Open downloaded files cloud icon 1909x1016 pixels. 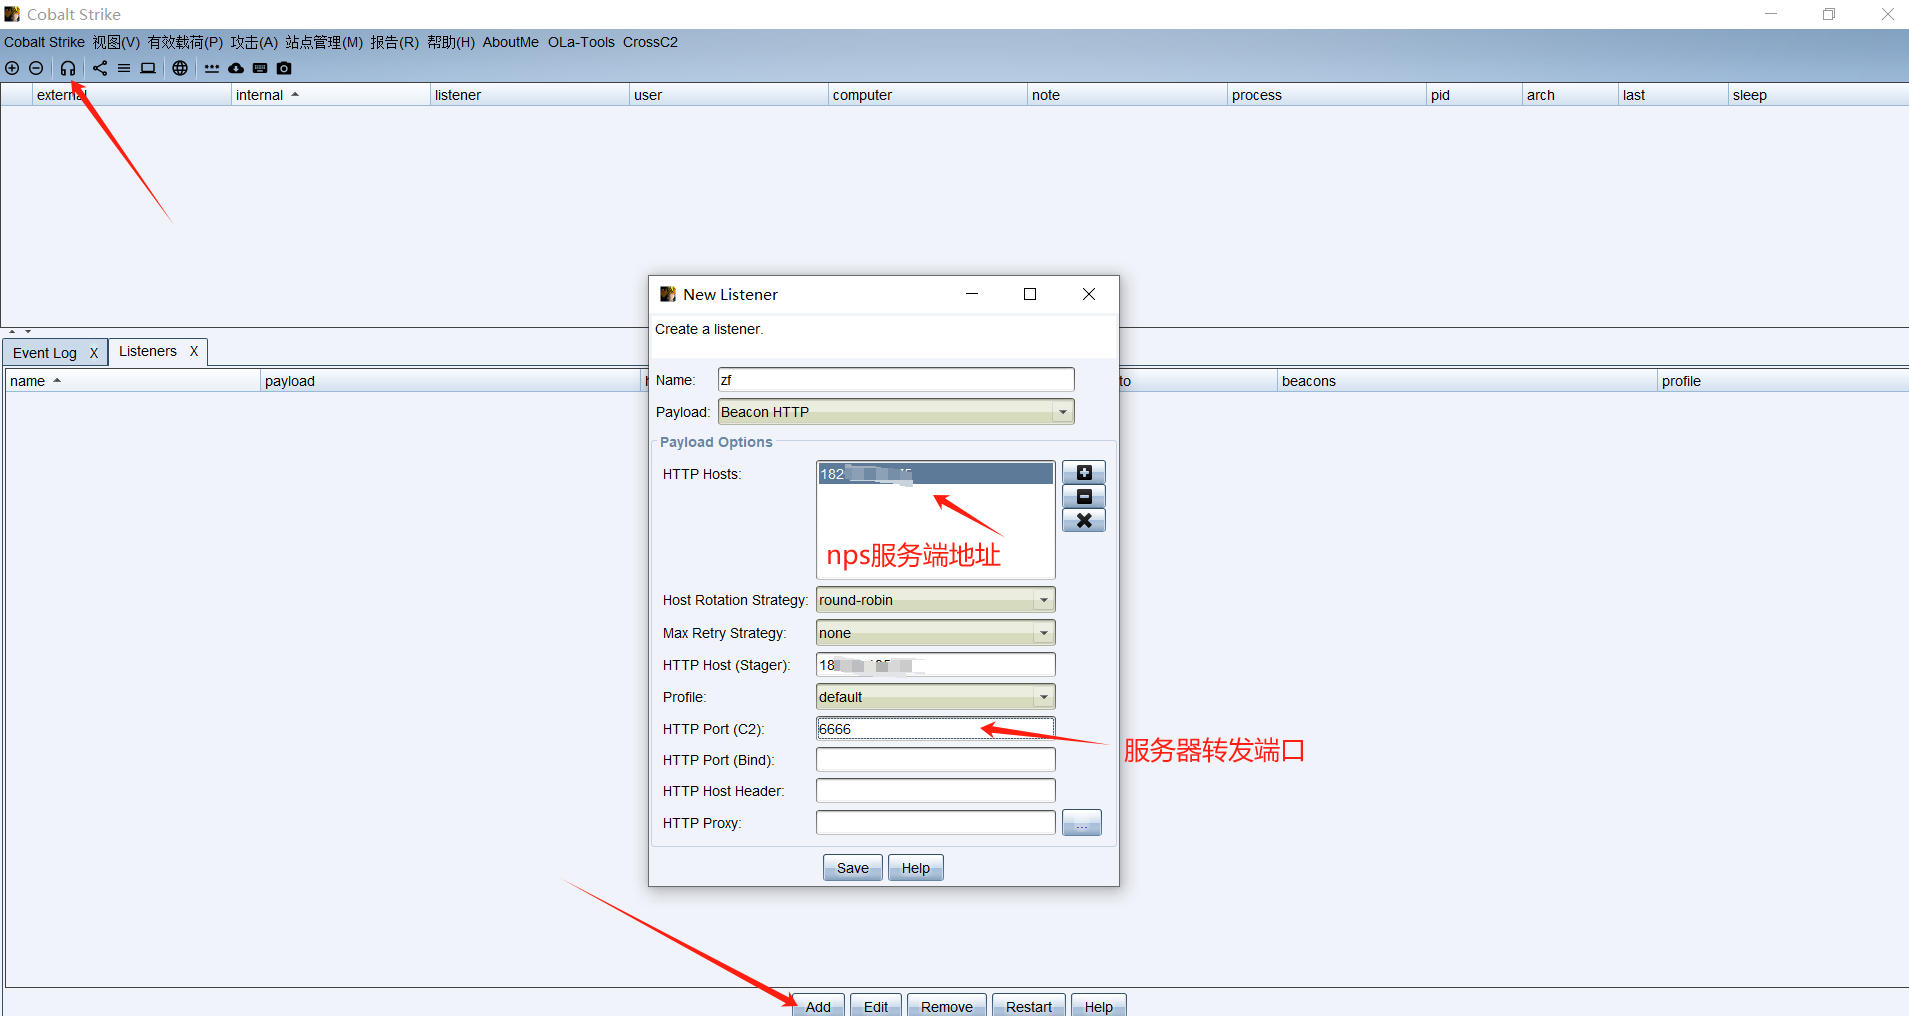point(236,68)
